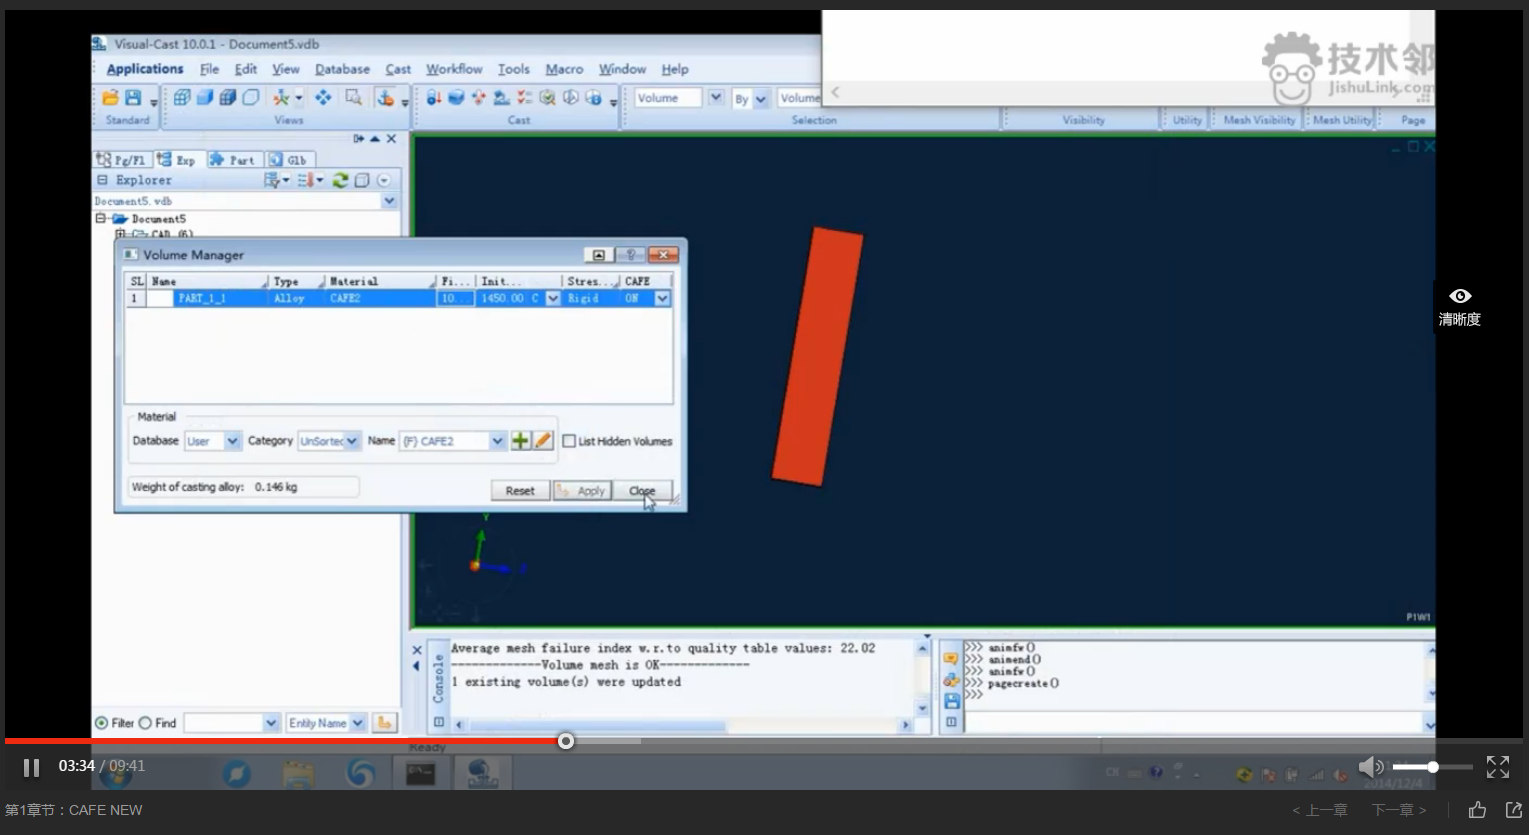Activate the zoom window magnifier icon
This screenshot has width=1529, height=835.
(x=353, y=98)
